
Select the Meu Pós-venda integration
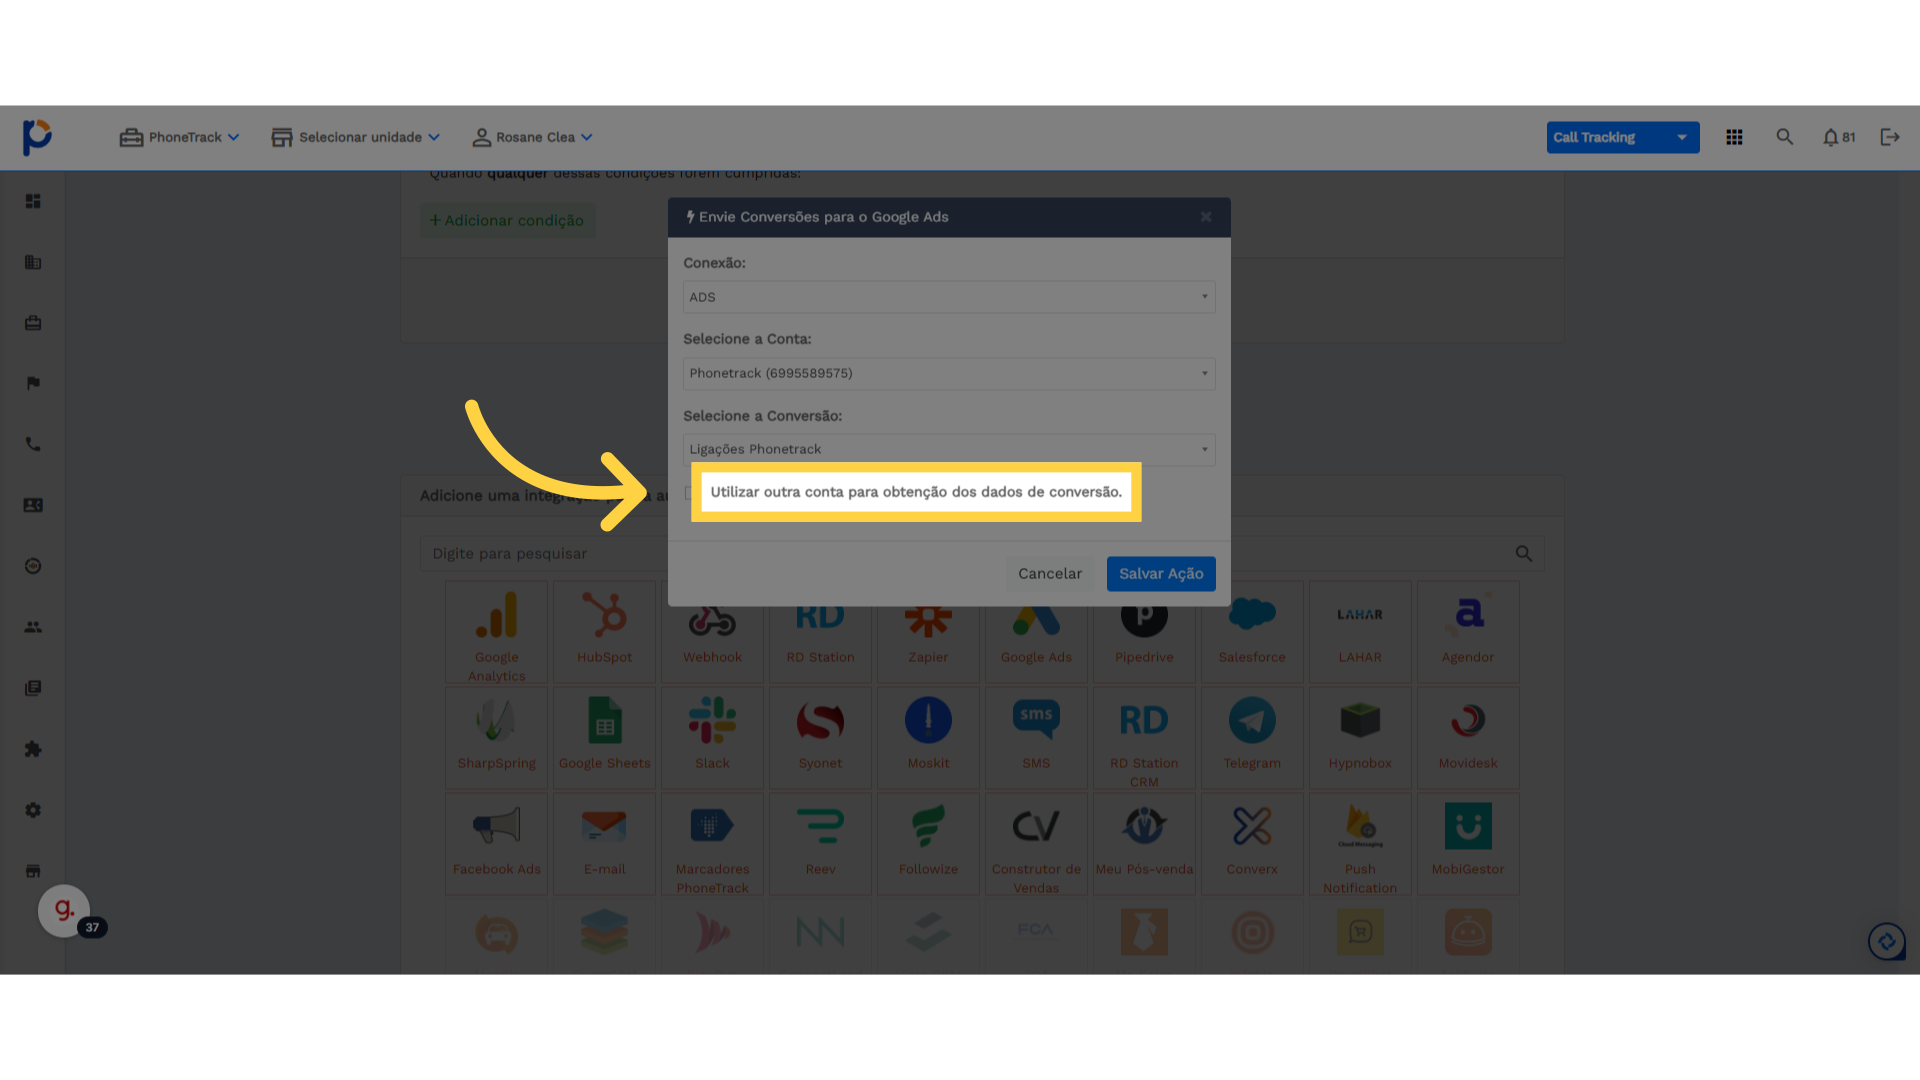tap(1144, 844)
